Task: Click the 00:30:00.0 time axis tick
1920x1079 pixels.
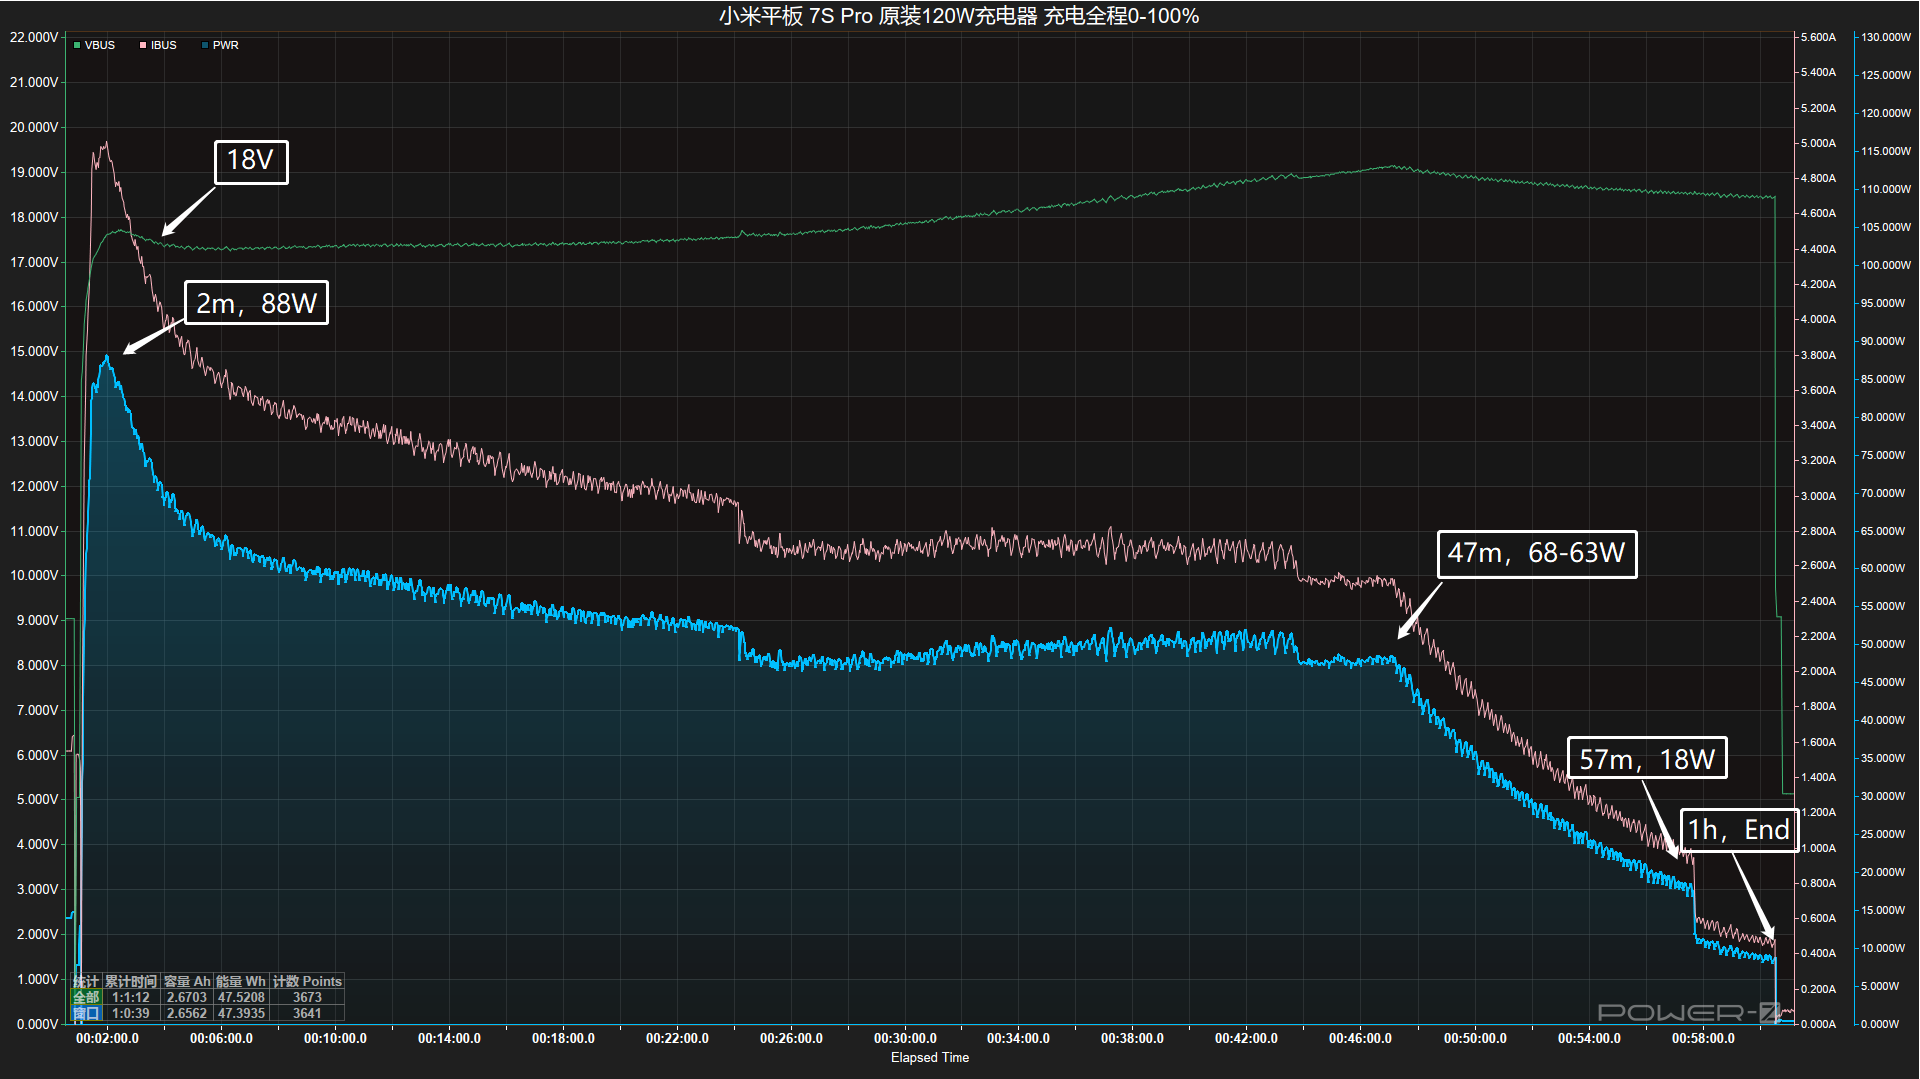Action: pos(905,1038)
